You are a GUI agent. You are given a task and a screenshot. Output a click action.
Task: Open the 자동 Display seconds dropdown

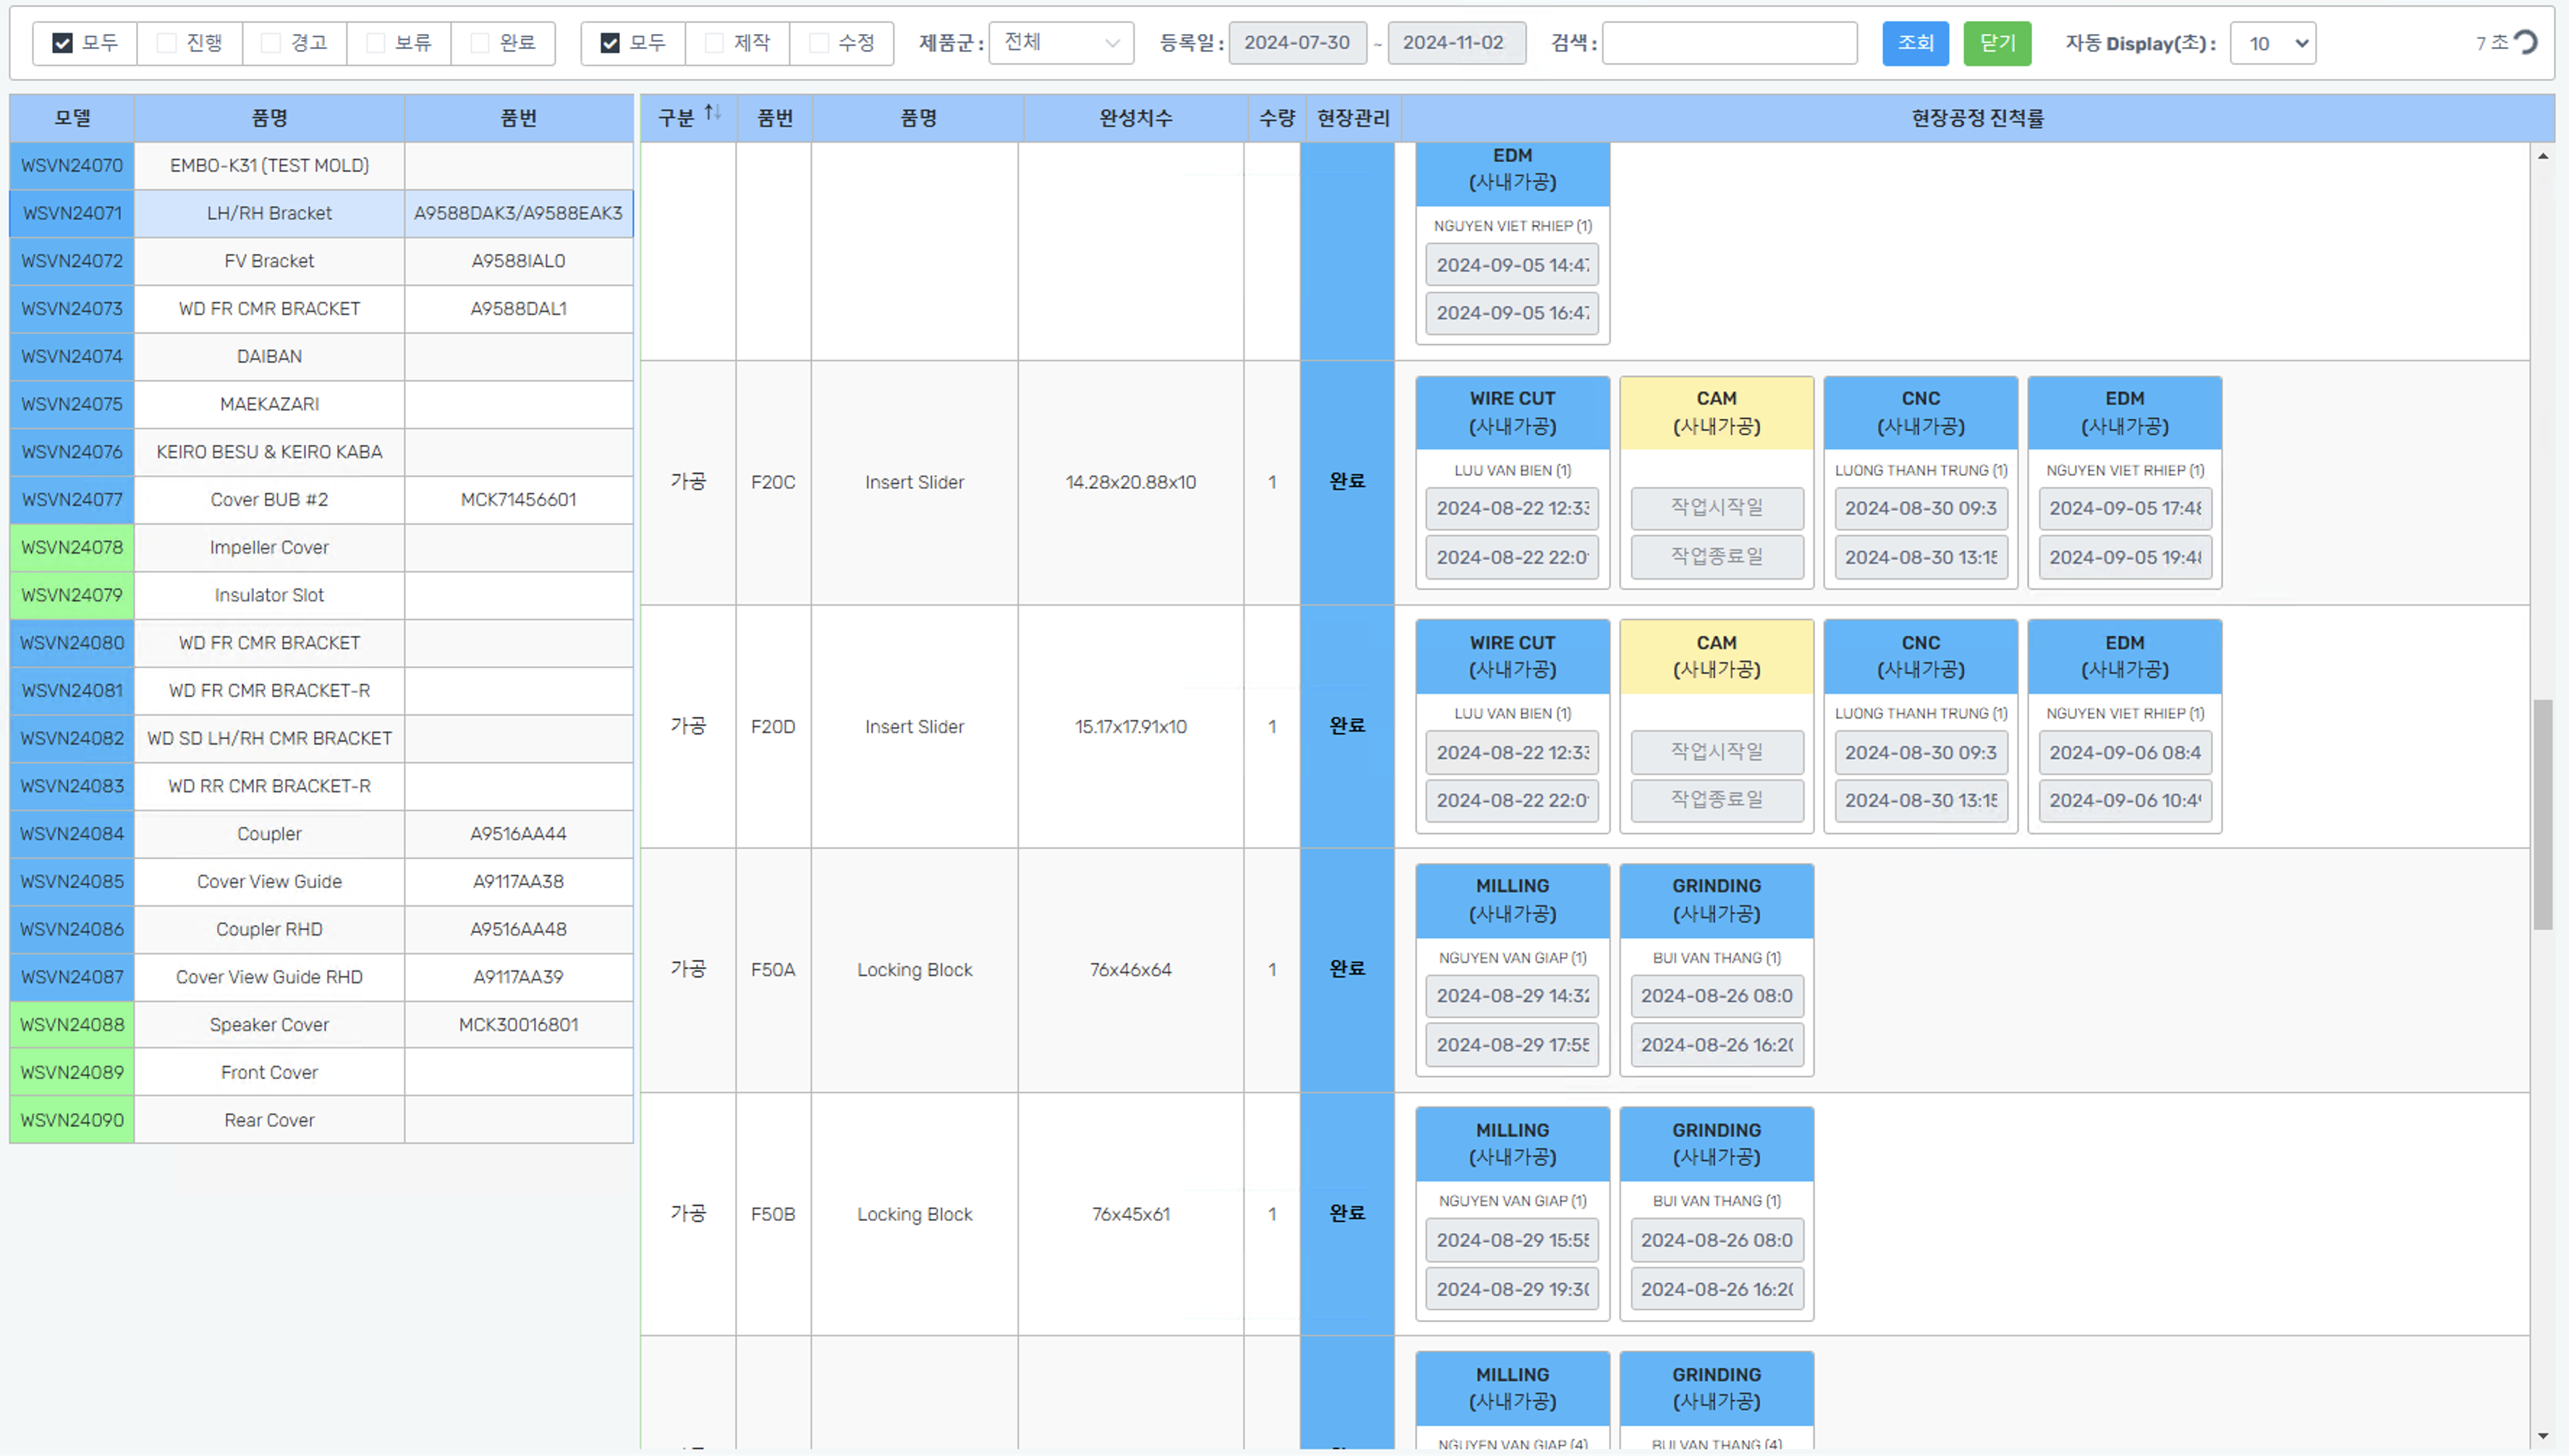(x=2272, y=43)
